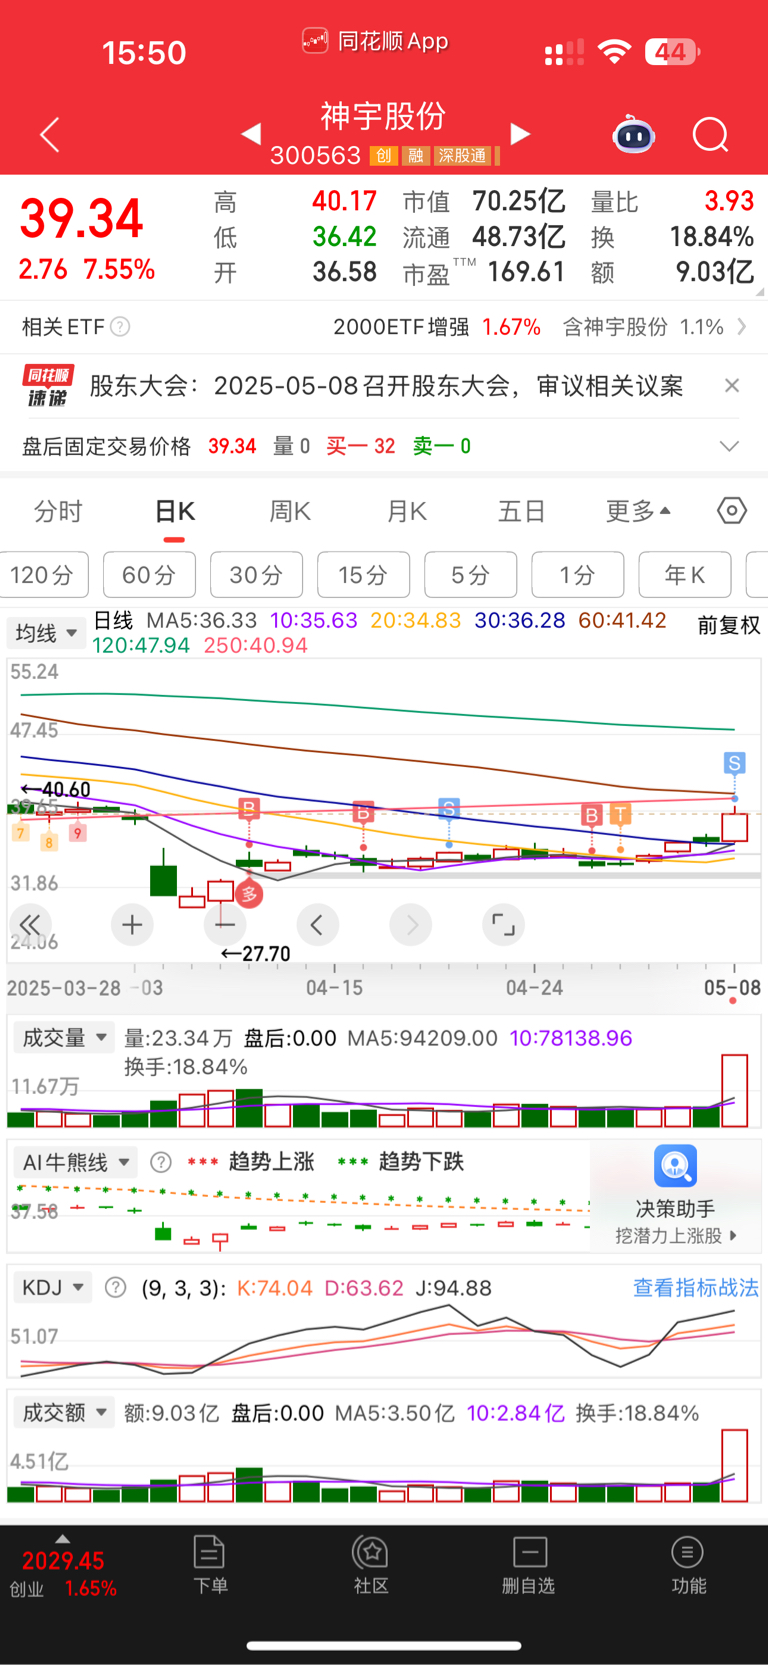
Task: Zoom in the K-line chart with plus
Action: [132, 925]
